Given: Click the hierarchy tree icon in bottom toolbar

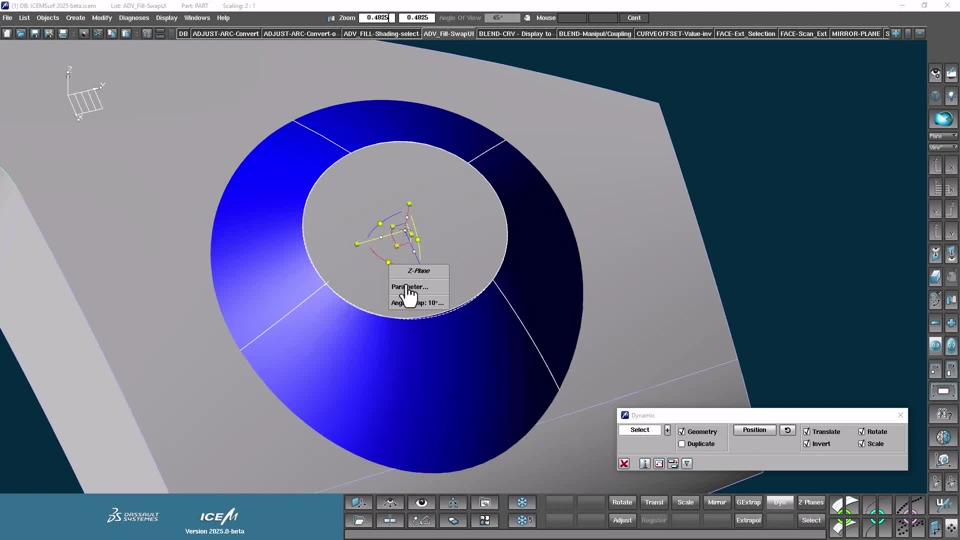Looking at the screenshot, I should [x=453, y=503].
